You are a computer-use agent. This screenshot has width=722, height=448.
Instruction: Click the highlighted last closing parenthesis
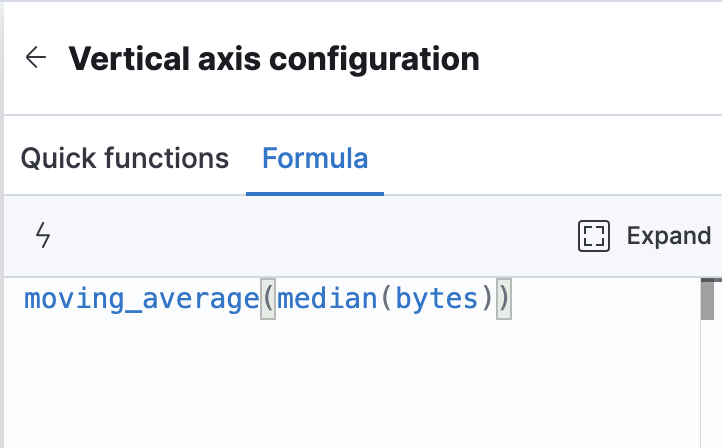tap(503, 298)
